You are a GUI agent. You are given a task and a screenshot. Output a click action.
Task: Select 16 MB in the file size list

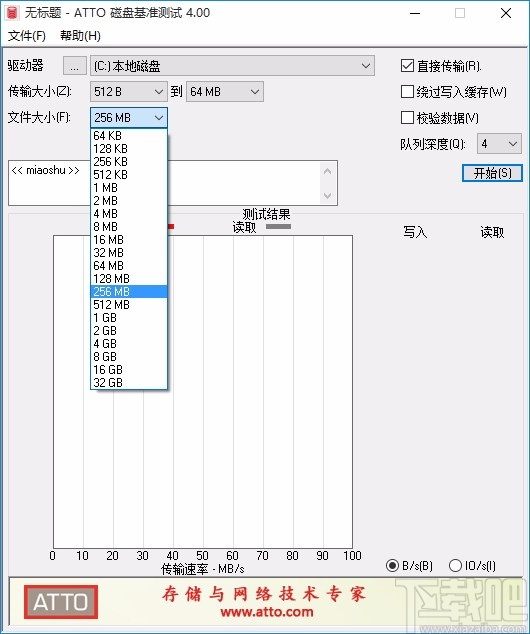(x=129, y=240)
